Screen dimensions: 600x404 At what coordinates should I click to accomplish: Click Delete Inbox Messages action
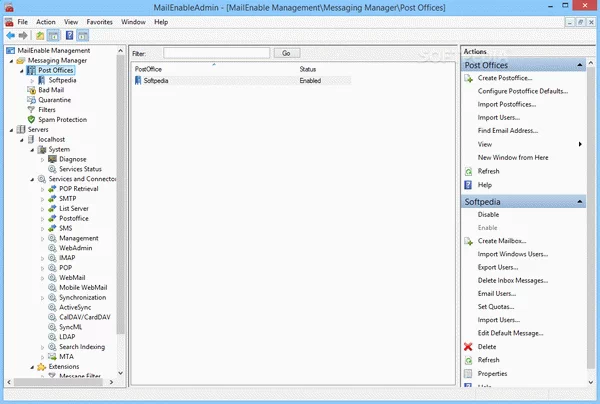pos(513,280)
